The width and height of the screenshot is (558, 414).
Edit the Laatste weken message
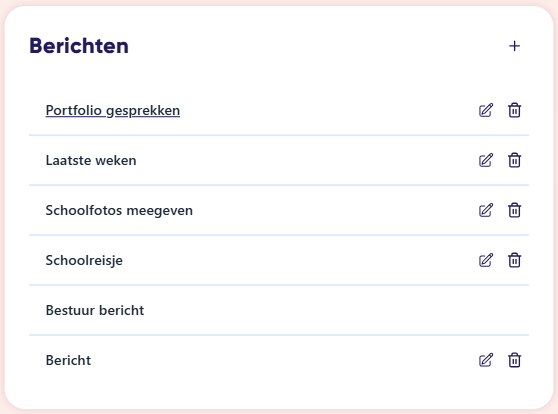(486, 160)
